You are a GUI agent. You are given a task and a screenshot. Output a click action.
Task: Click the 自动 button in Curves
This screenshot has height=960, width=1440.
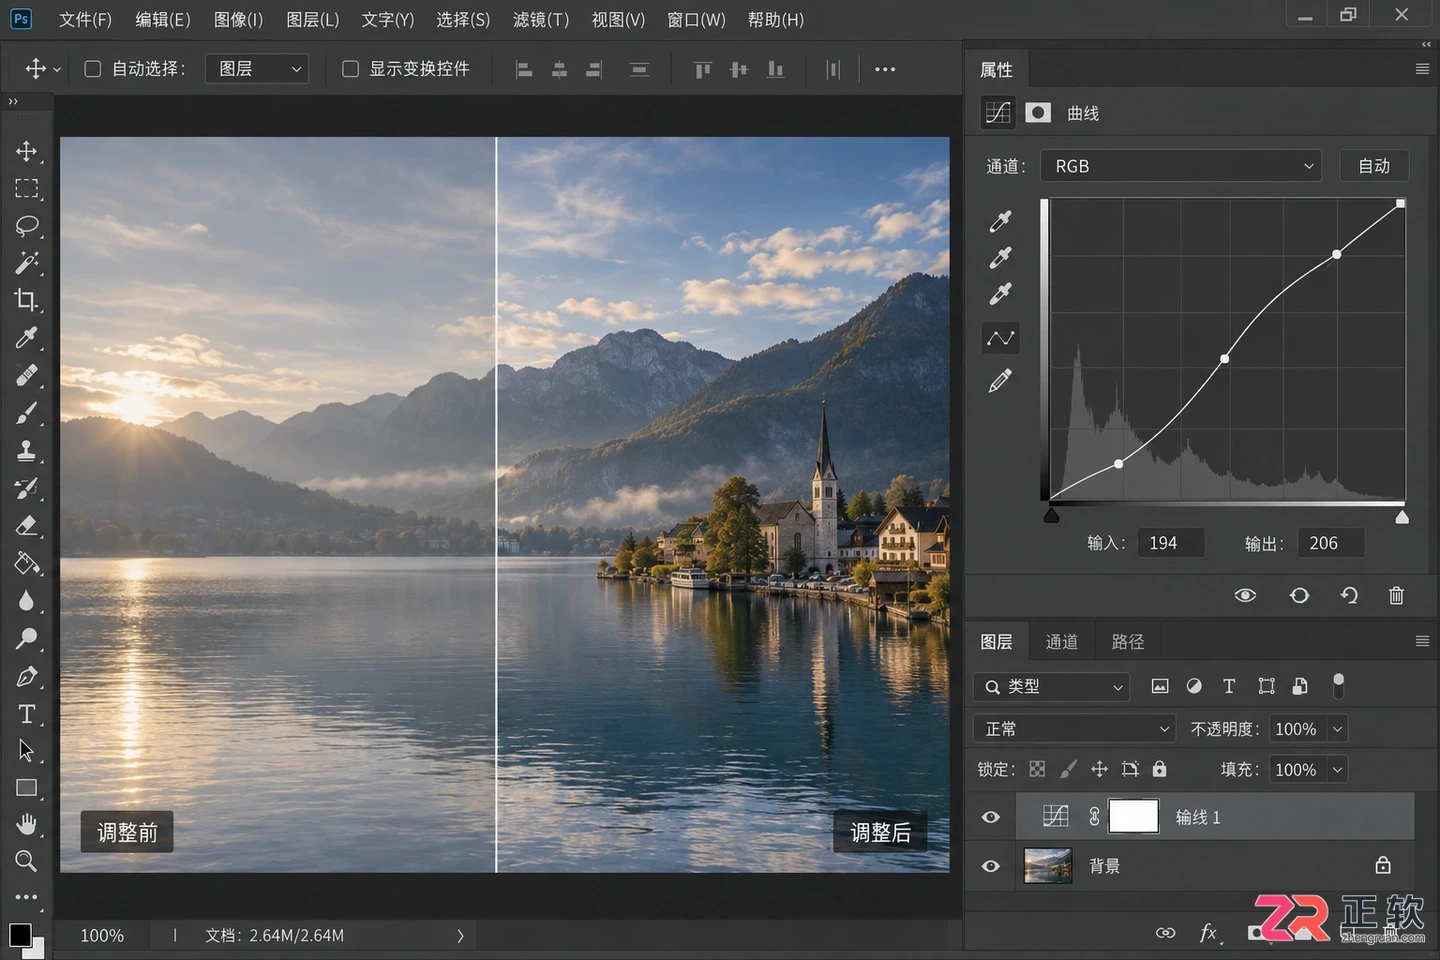click(x=1374, y=166)
